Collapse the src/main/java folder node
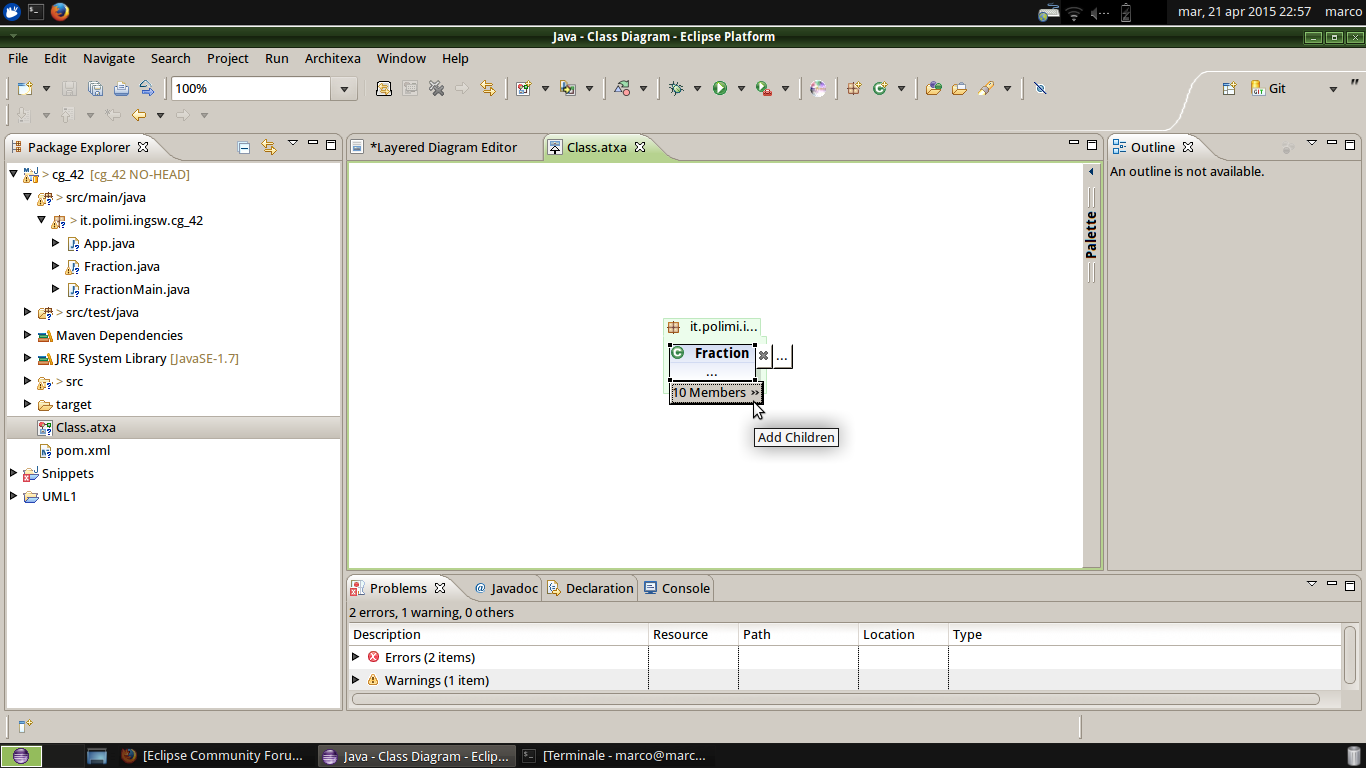The height and width of the screenshot is (768, 1366). (27, 197)
